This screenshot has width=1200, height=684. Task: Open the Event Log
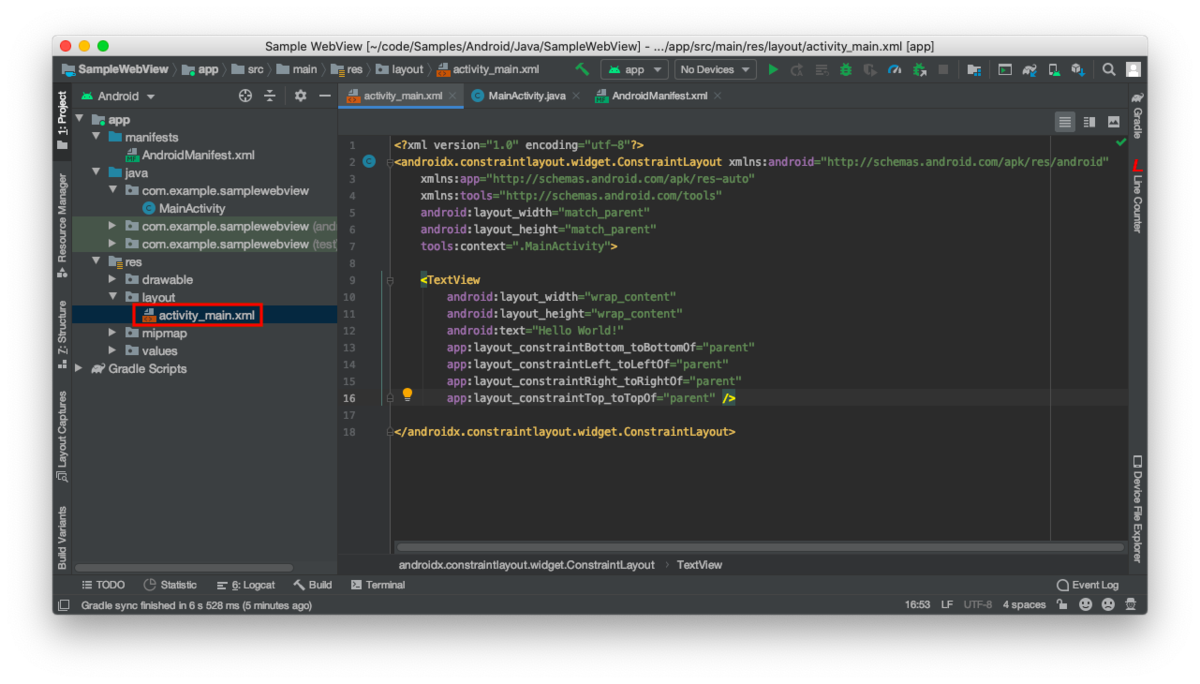[x=1087, y=585]
